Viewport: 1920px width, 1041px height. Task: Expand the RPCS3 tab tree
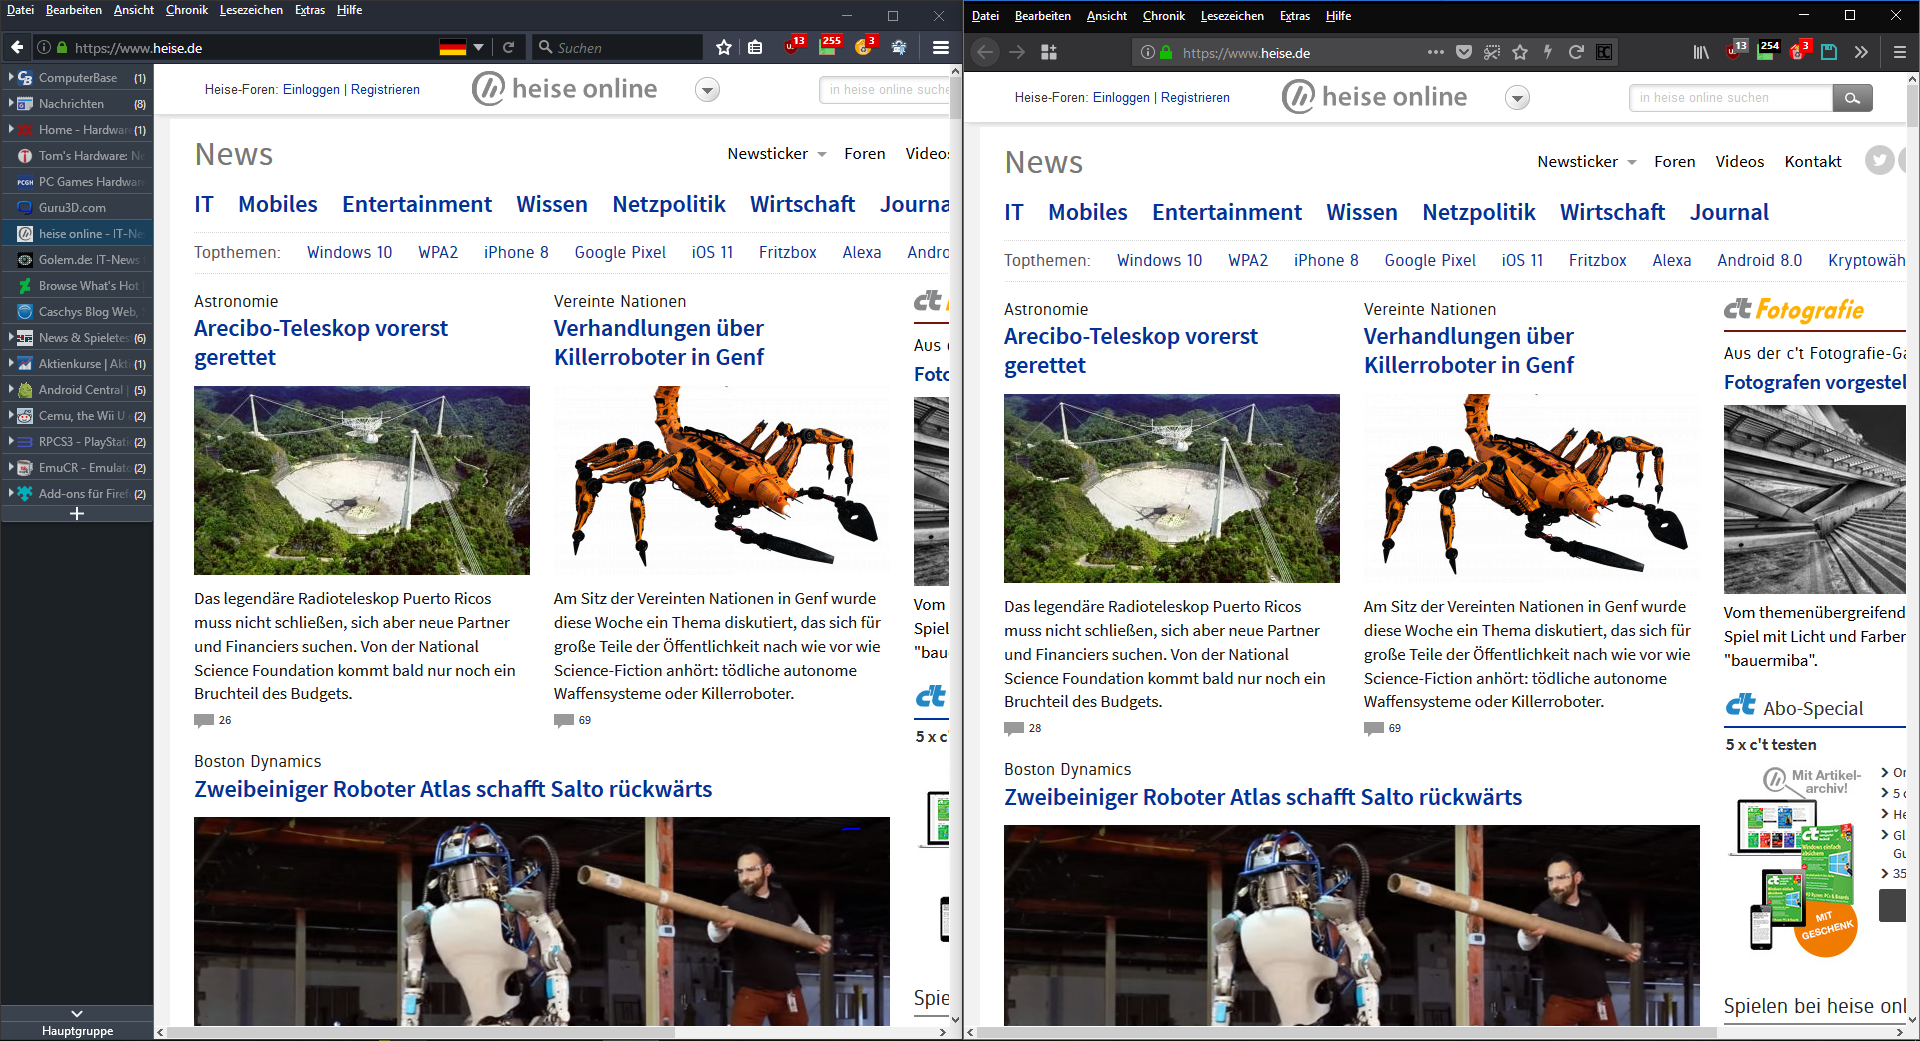pos(10,441)
